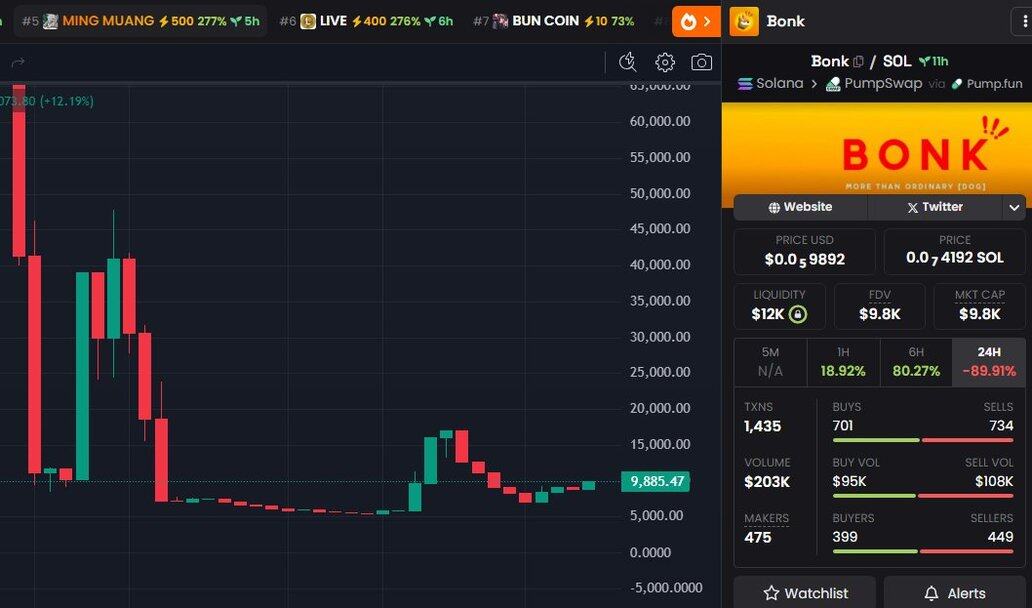Click the BUY VOL value $95K
This screenshot has height=608, width=1032.
coord(850,482)
